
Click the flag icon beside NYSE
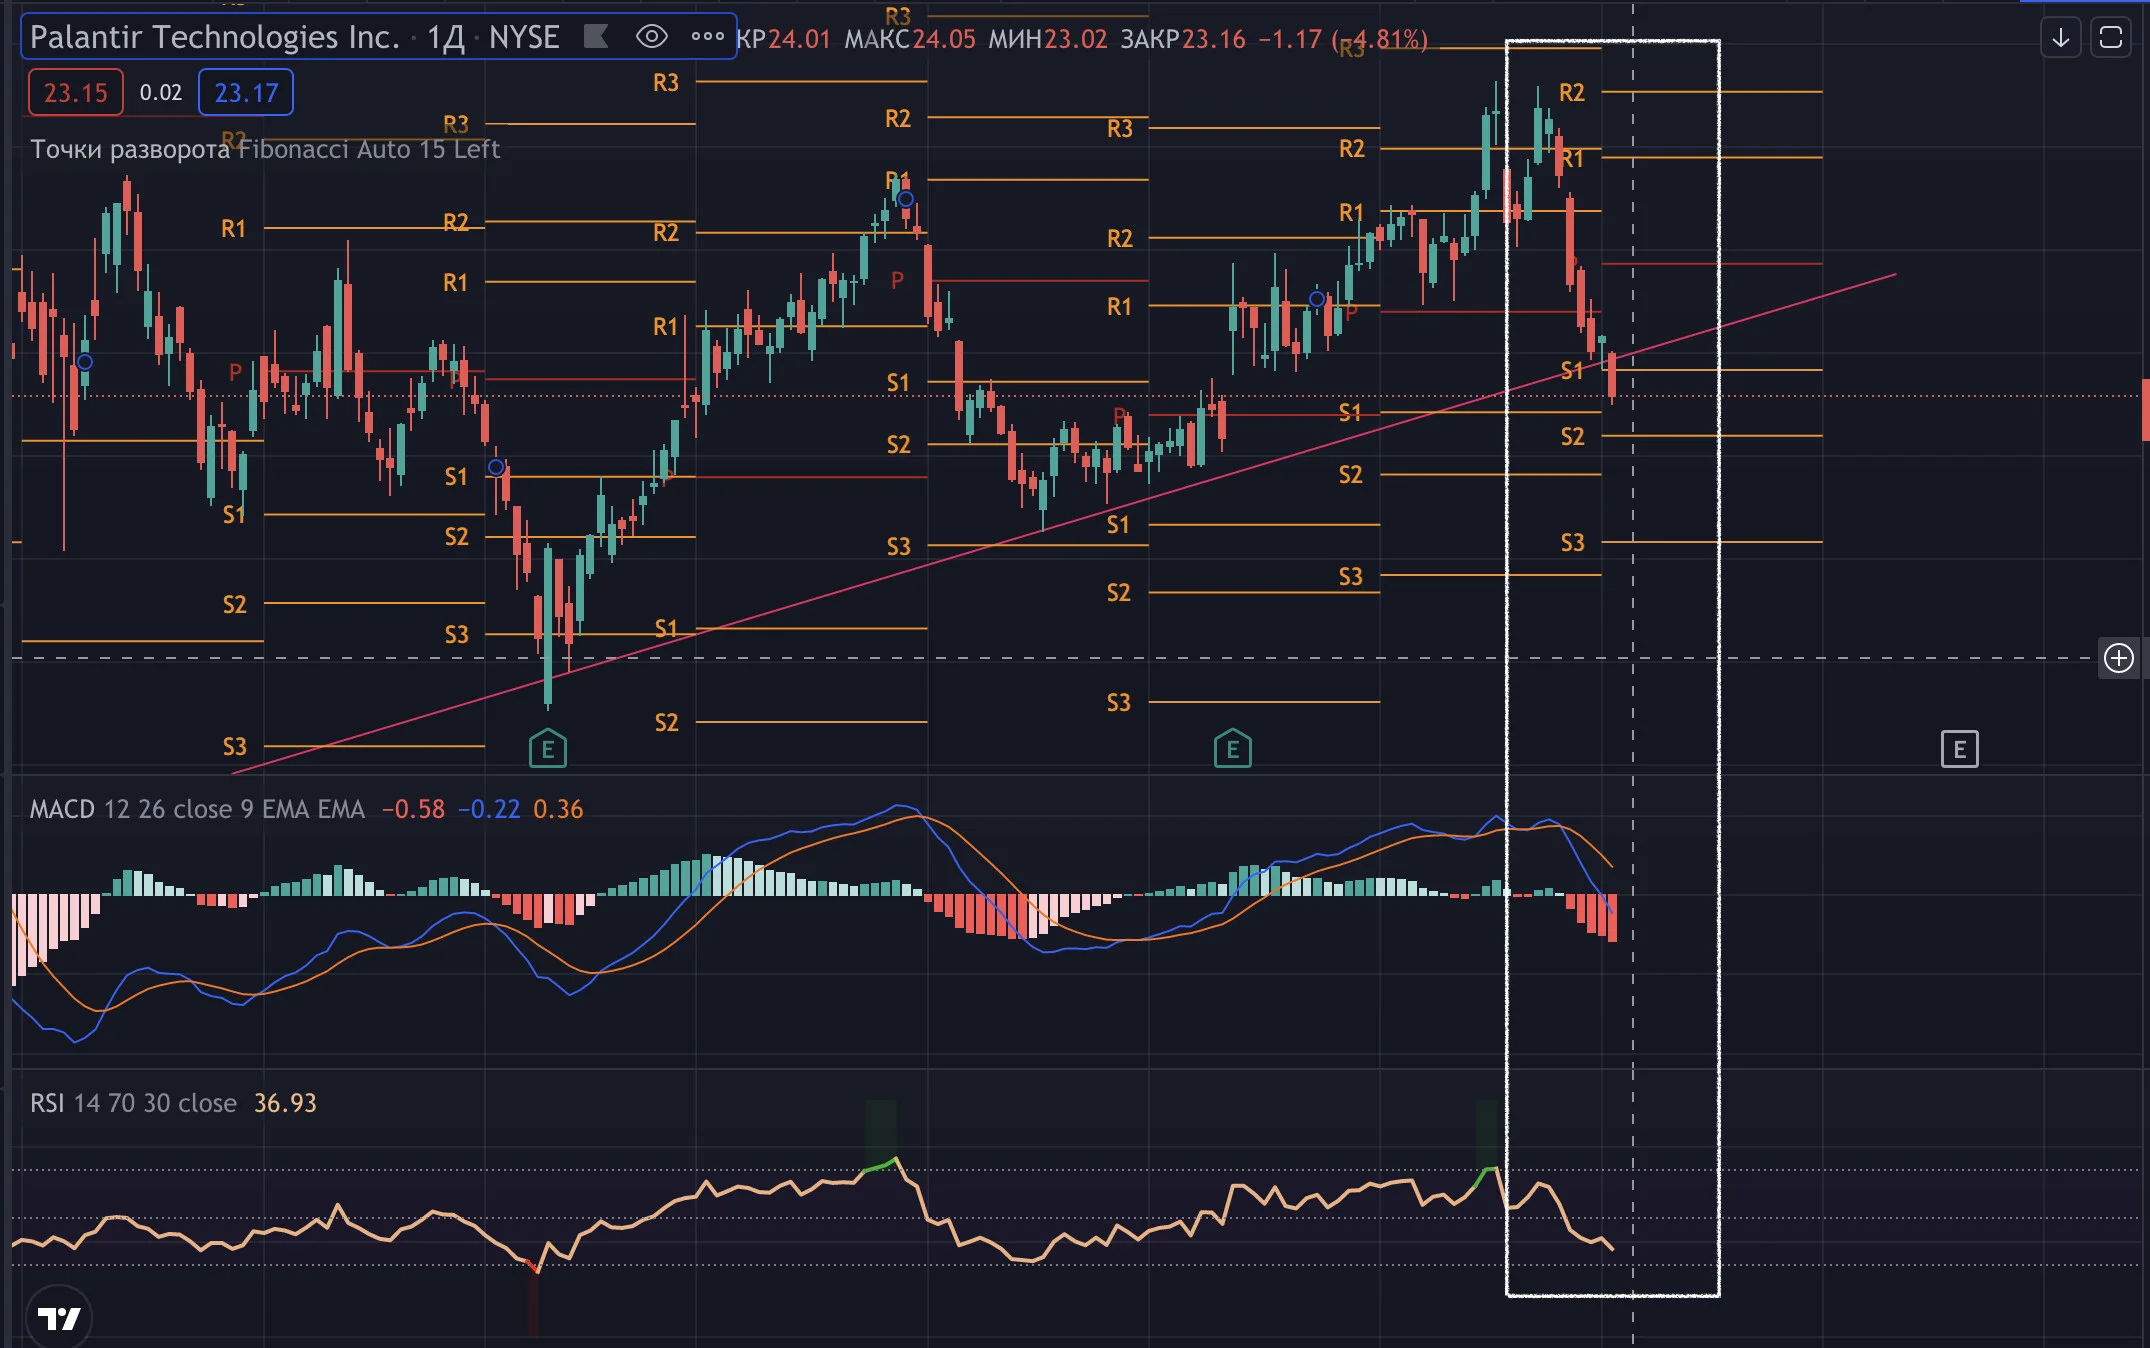596,37
